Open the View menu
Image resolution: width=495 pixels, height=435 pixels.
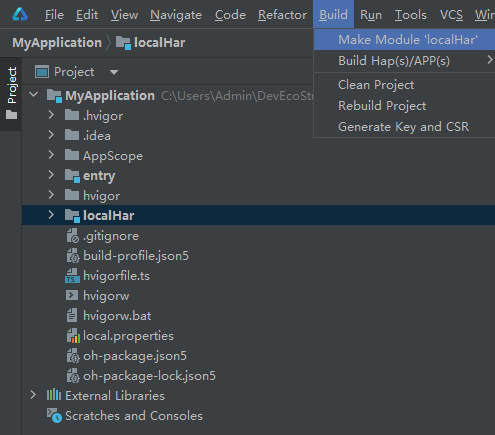[124, 15]
